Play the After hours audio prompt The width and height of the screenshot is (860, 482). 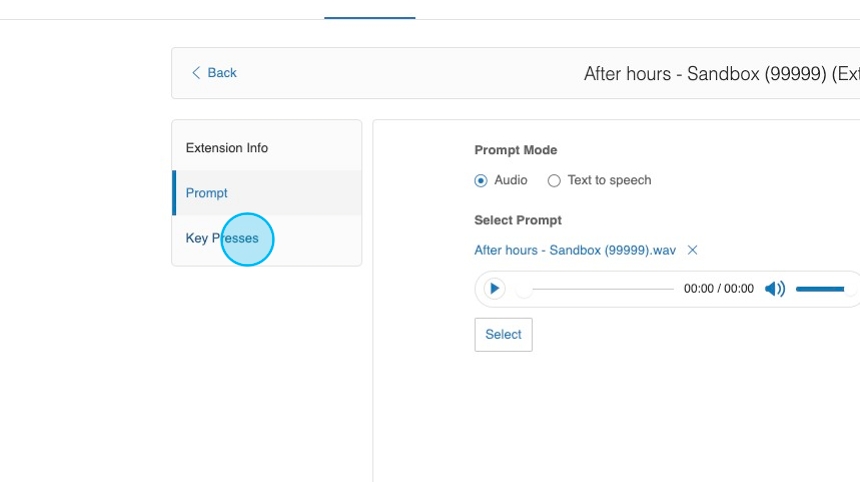494,289
